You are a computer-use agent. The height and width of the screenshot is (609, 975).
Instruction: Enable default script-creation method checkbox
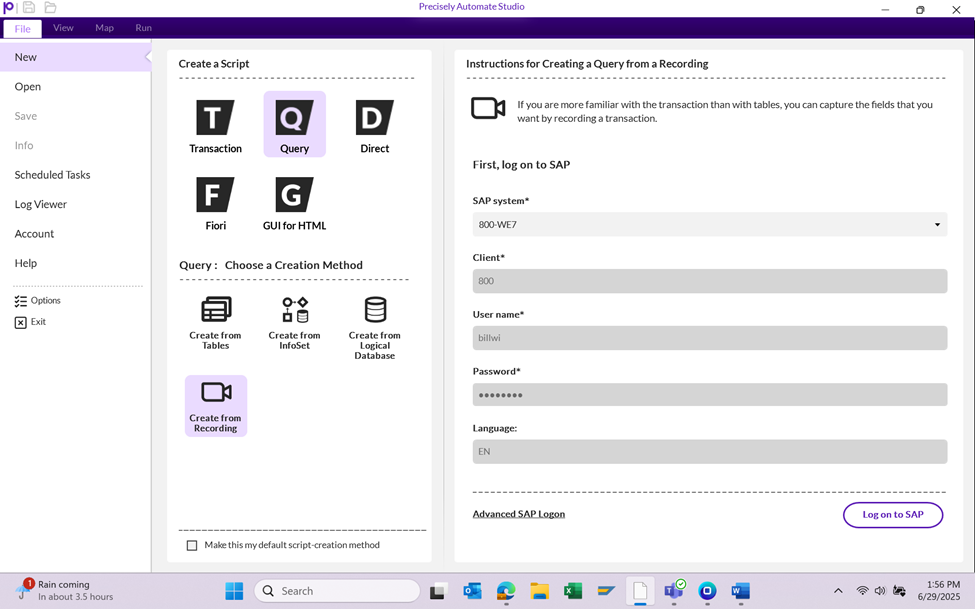pos(192,545)
